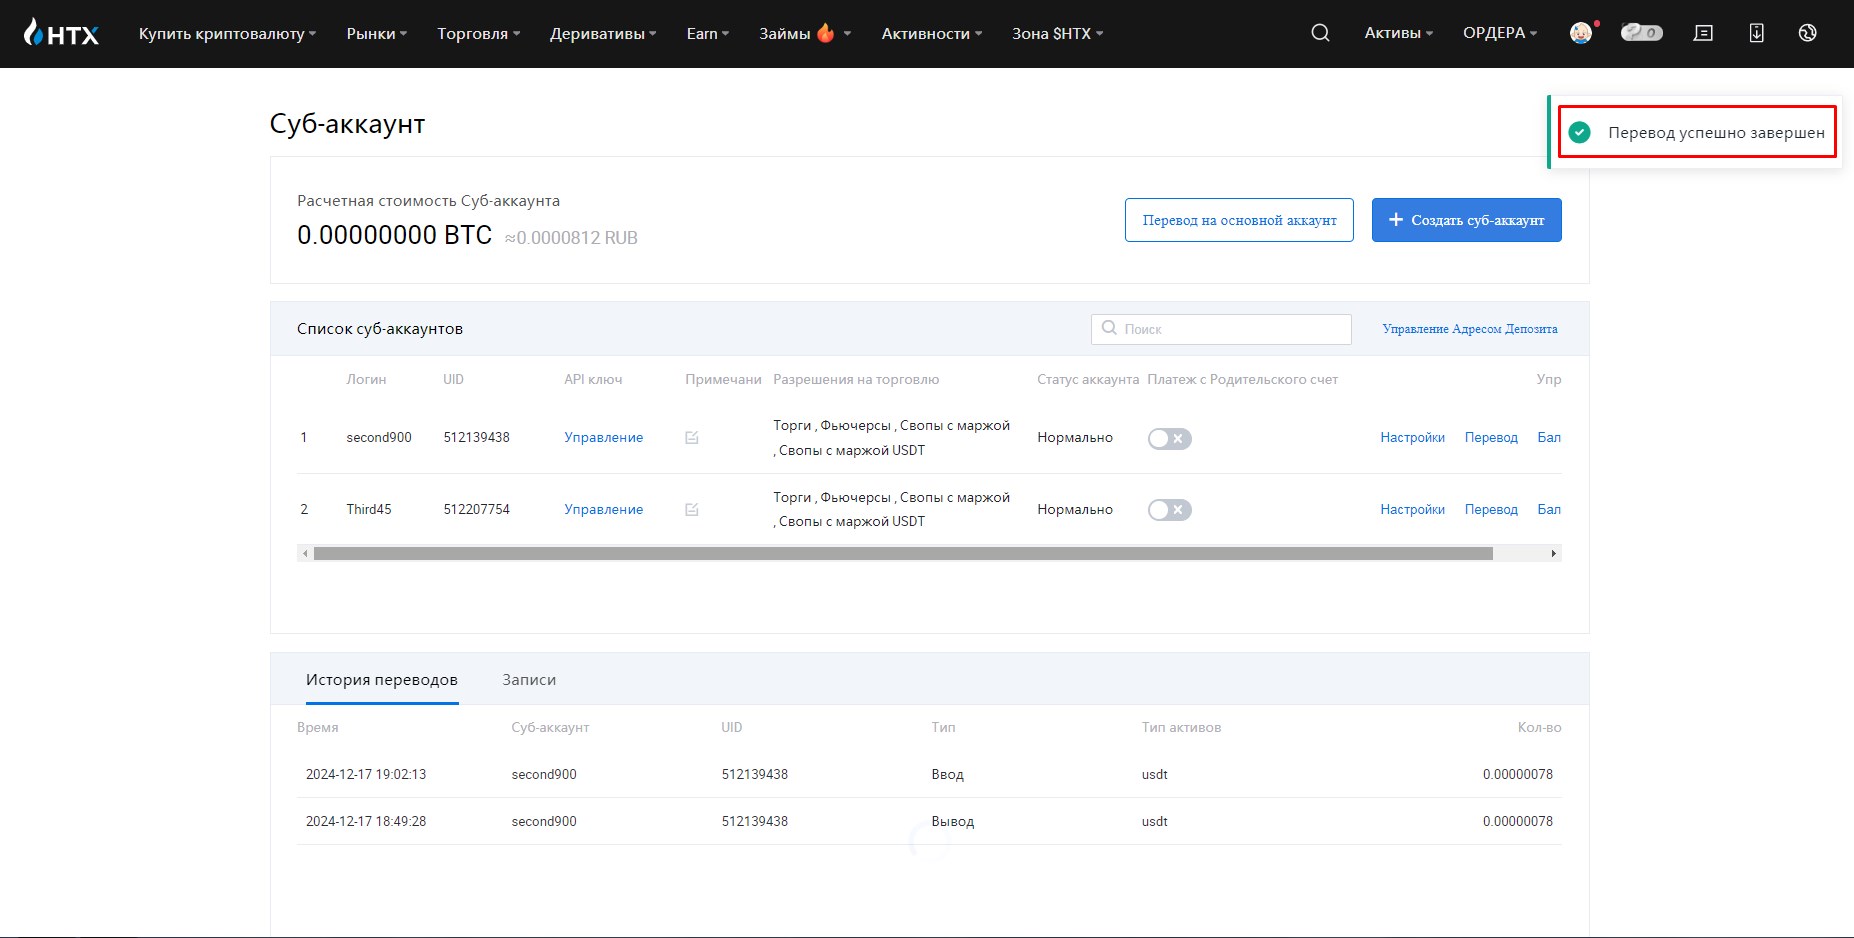Expand the Активности dropdown
Screen dimensions: 1854x938
[931, 33]
